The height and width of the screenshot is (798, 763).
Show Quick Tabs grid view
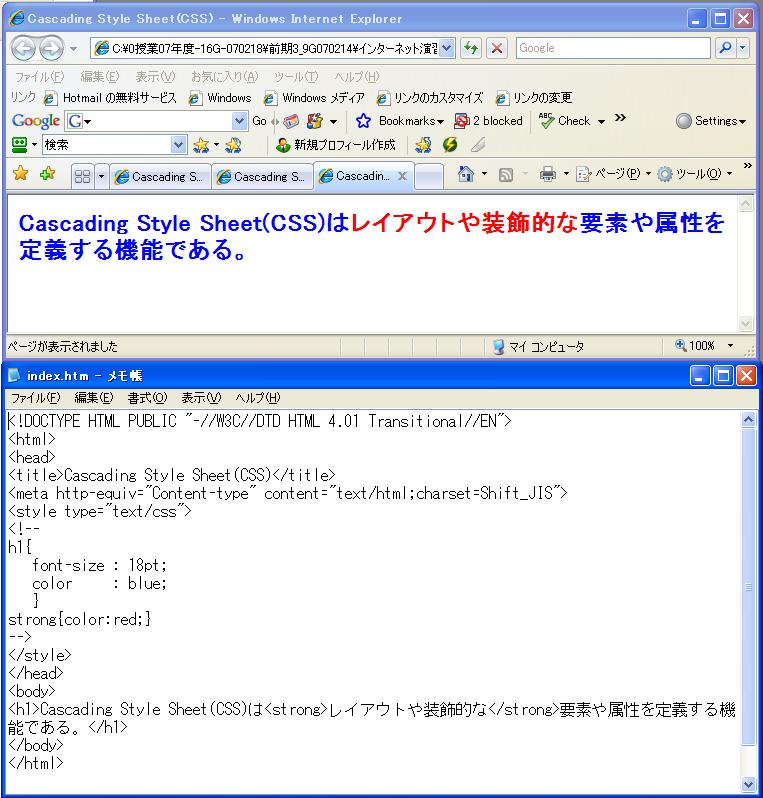click(x=82, y=177)
